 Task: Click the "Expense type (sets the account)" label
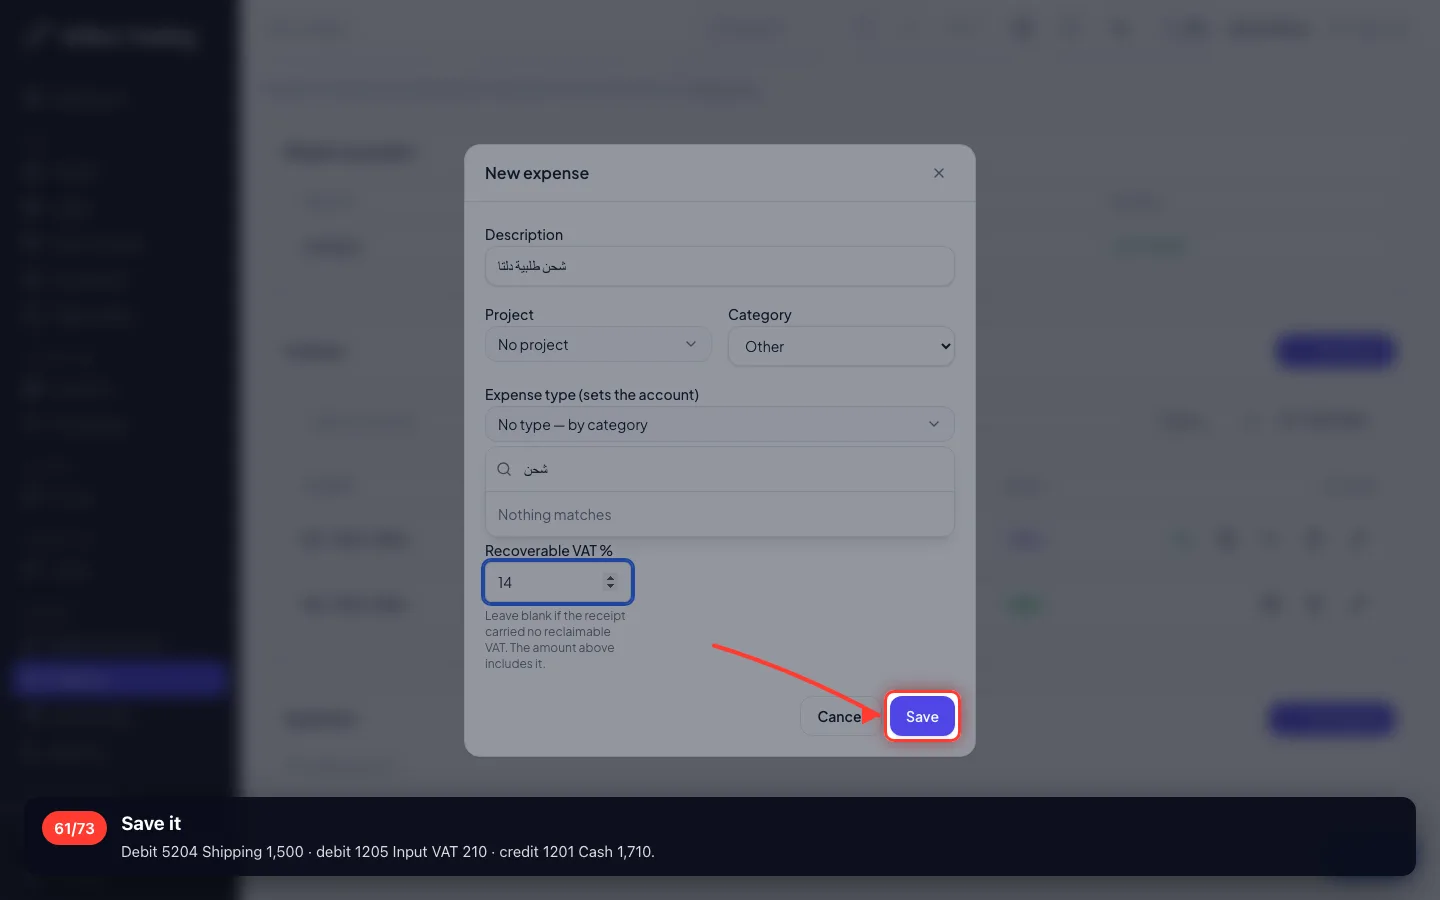pyautogui.click(x=592, y=395)
